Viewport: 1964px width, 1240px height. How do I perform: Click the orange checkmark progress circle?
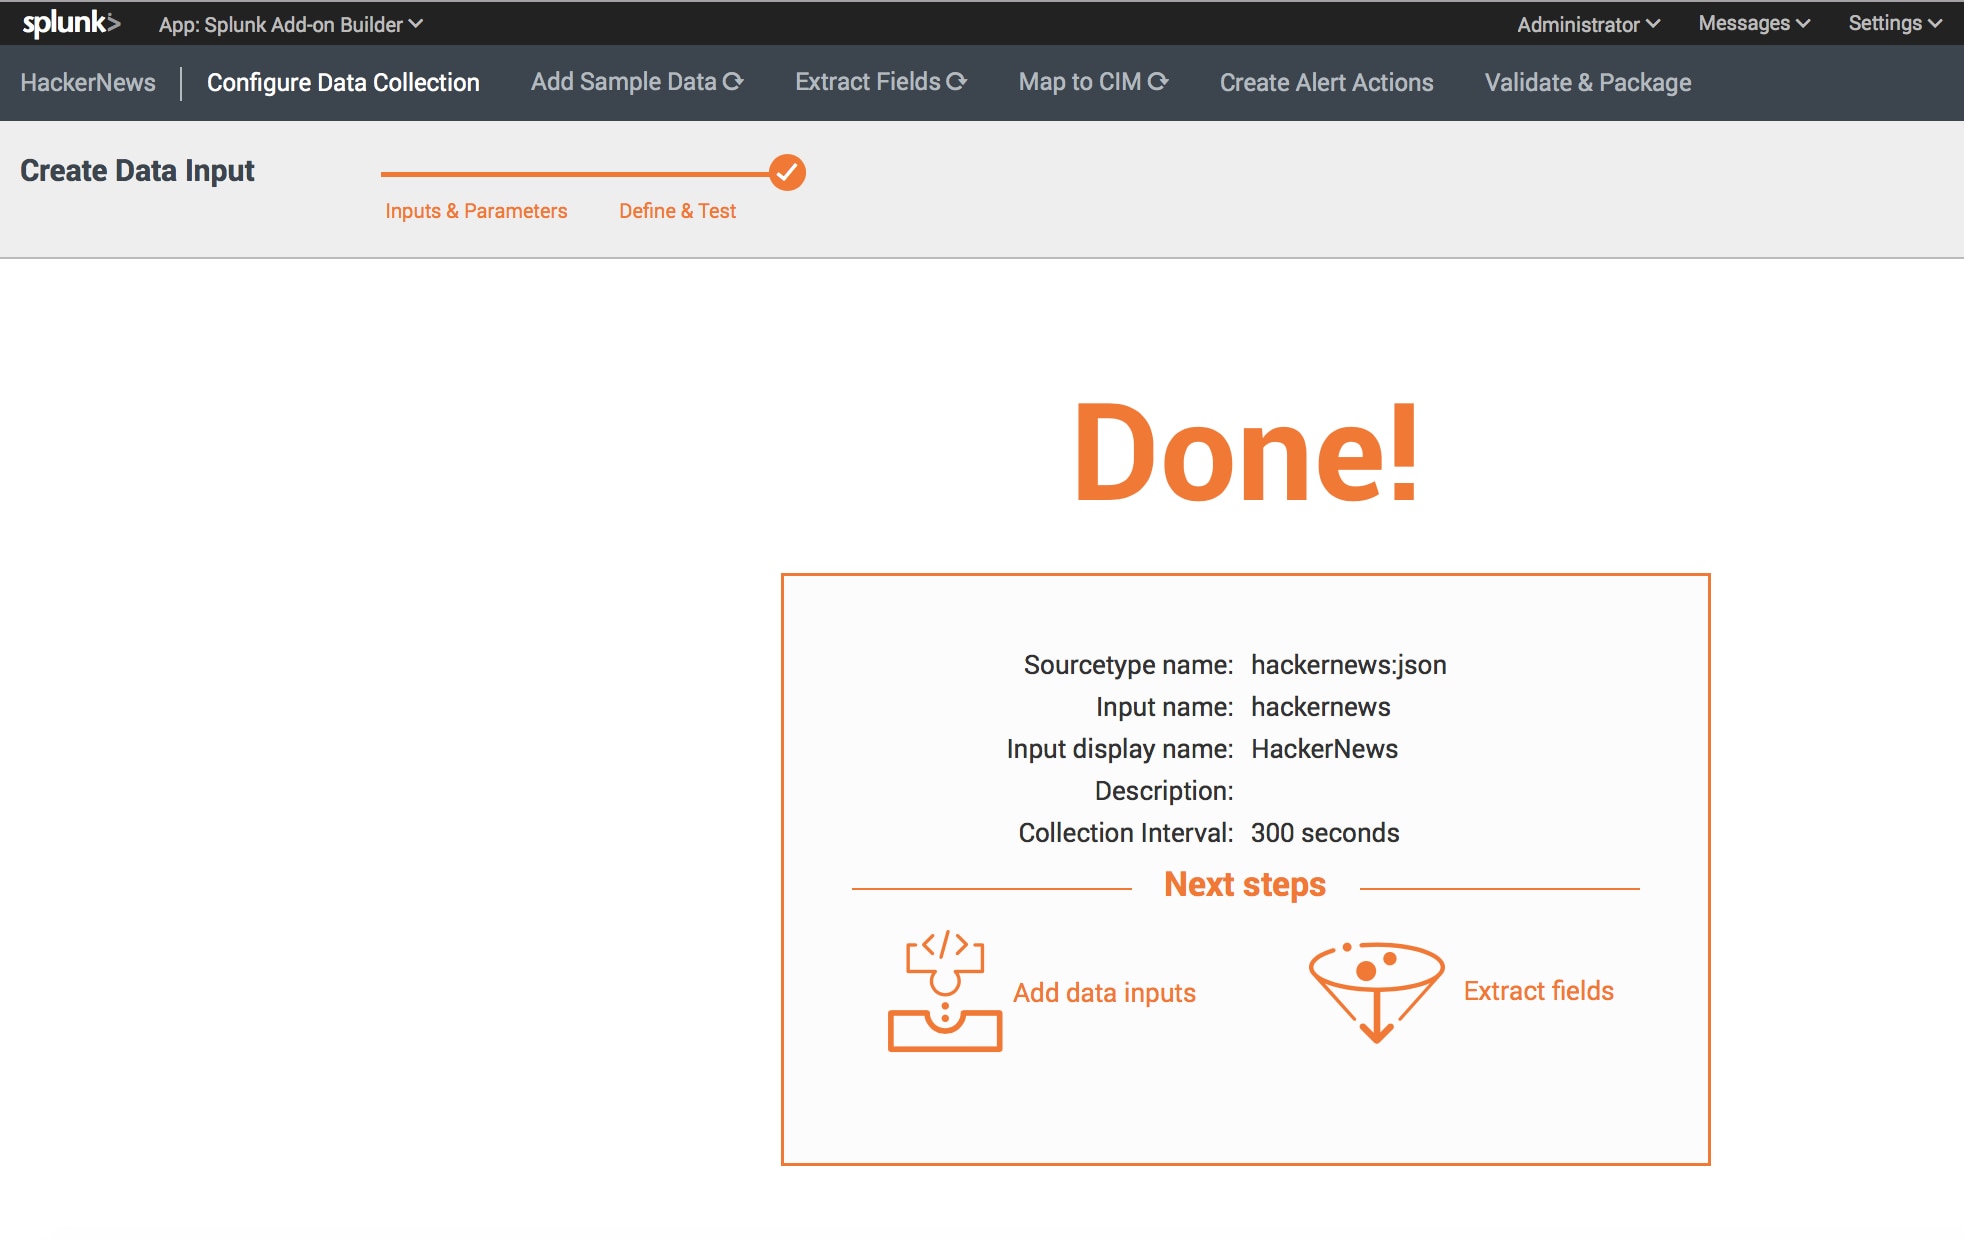click(787, 172)
